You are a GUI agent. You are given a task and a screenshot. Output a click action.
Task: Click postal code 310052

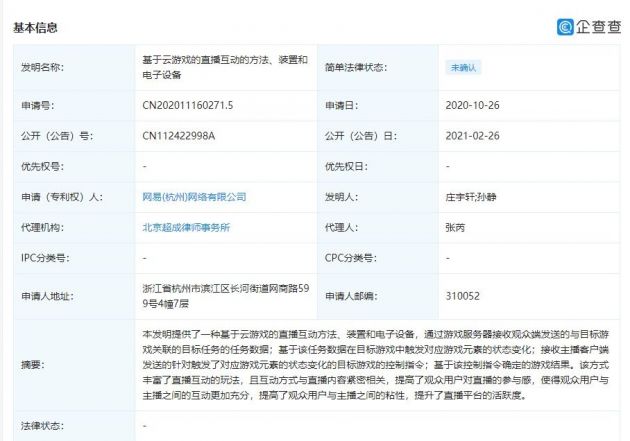462,296
